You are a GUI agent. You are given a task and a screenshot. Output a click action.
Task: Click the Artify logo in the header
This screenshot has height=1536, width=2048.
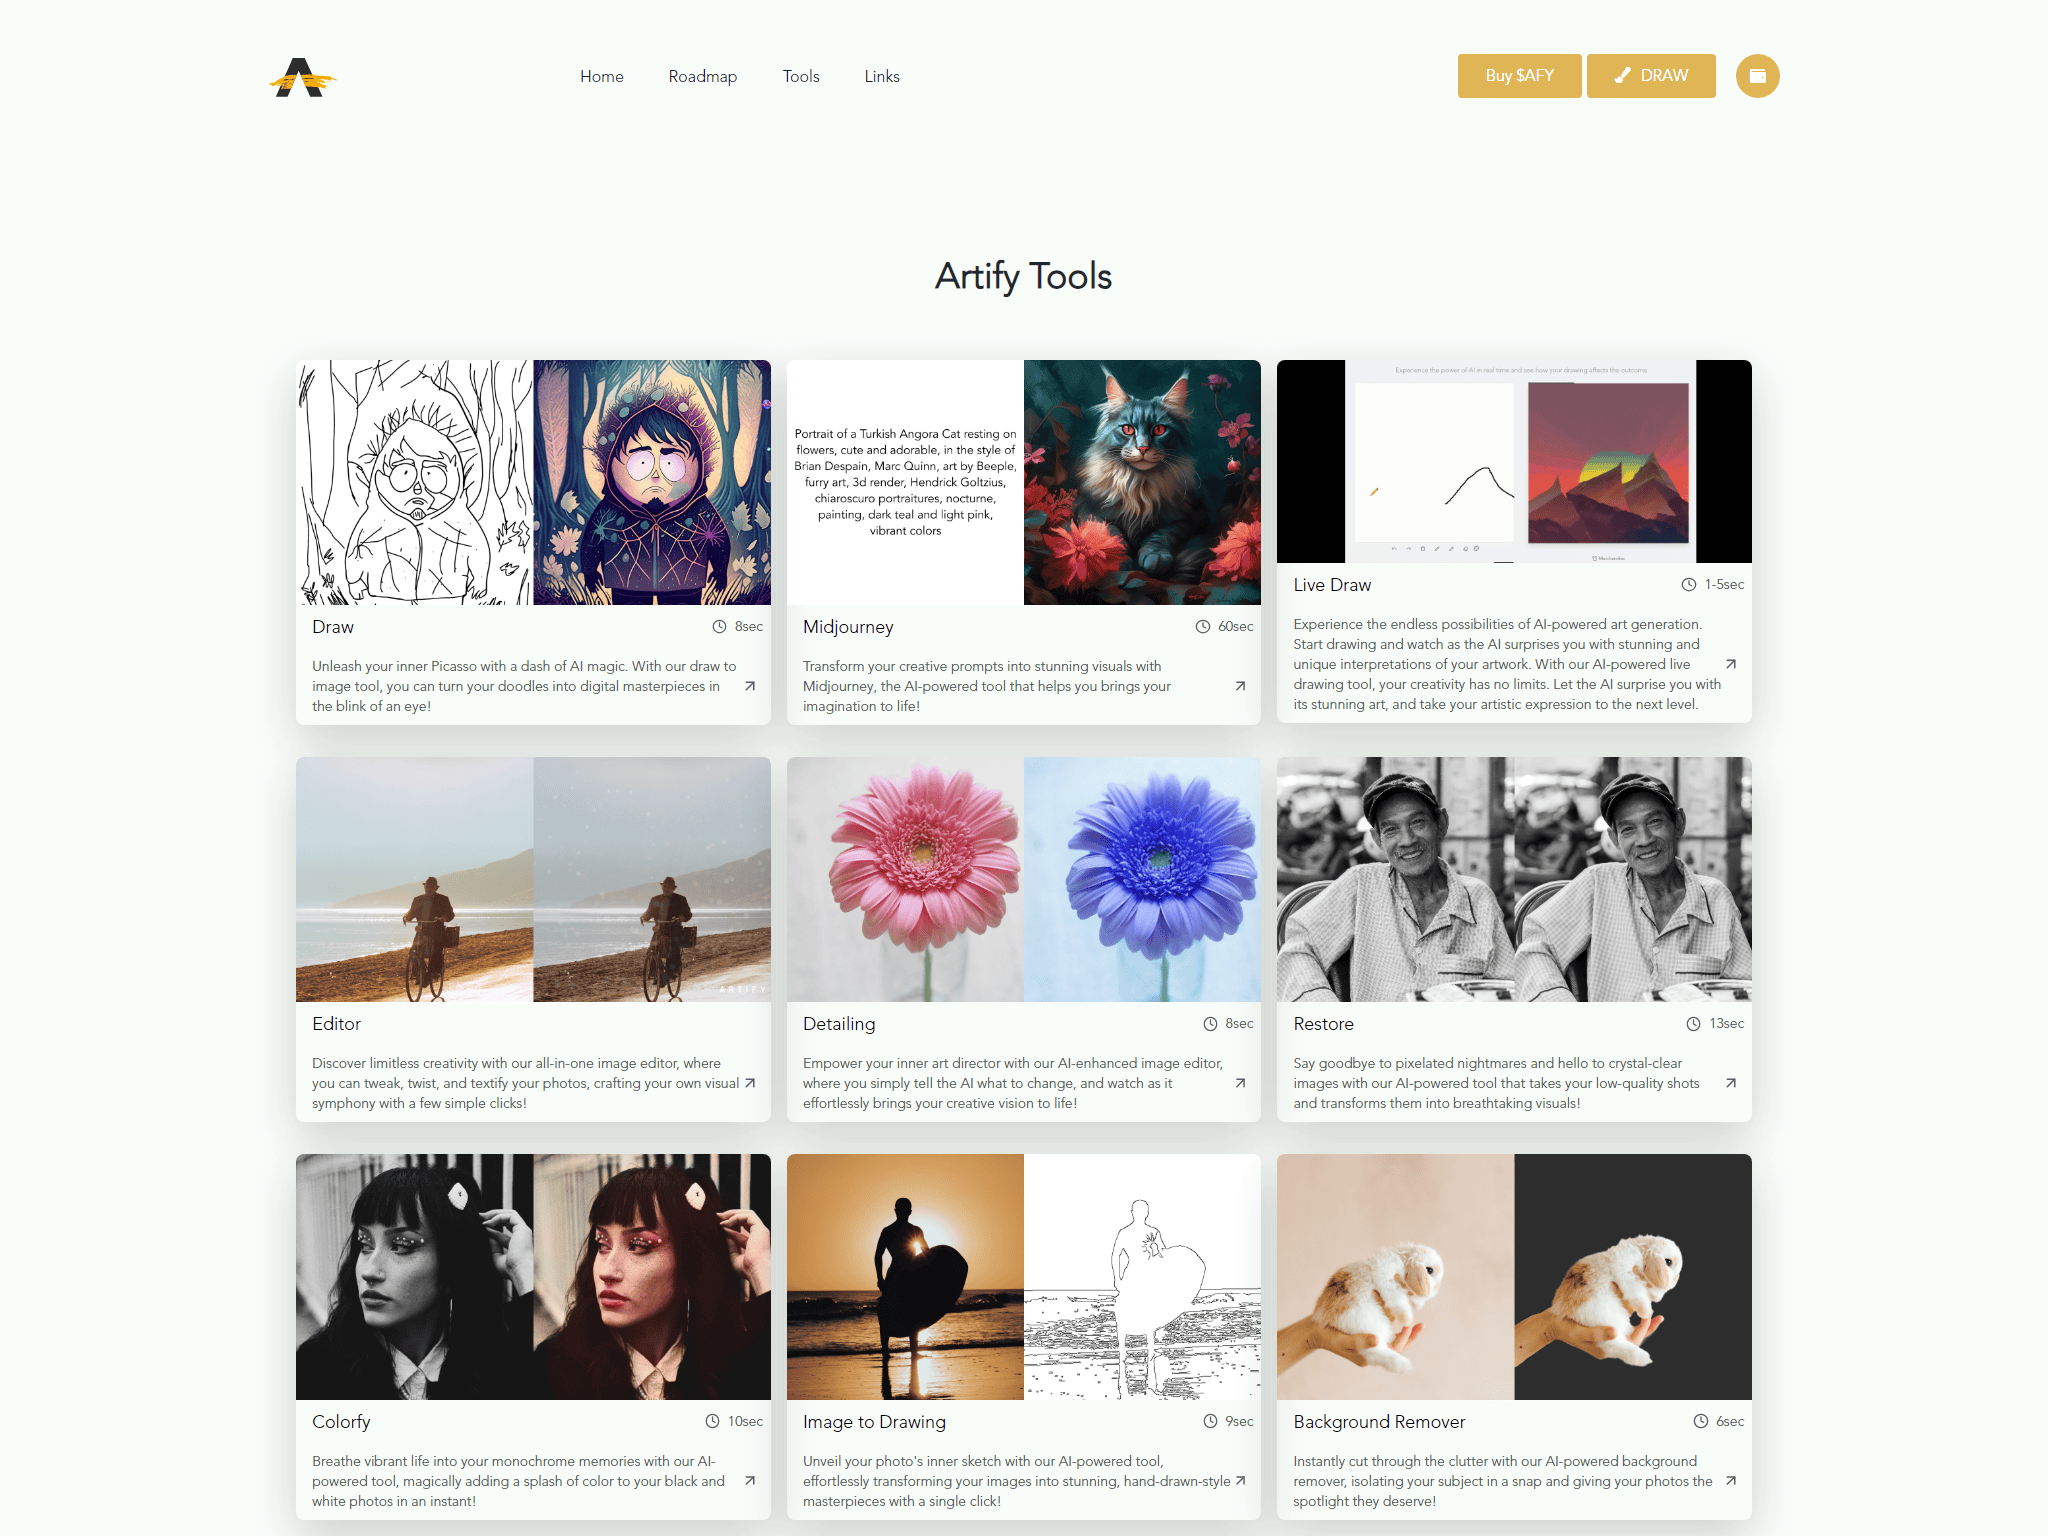pos(303,77)
